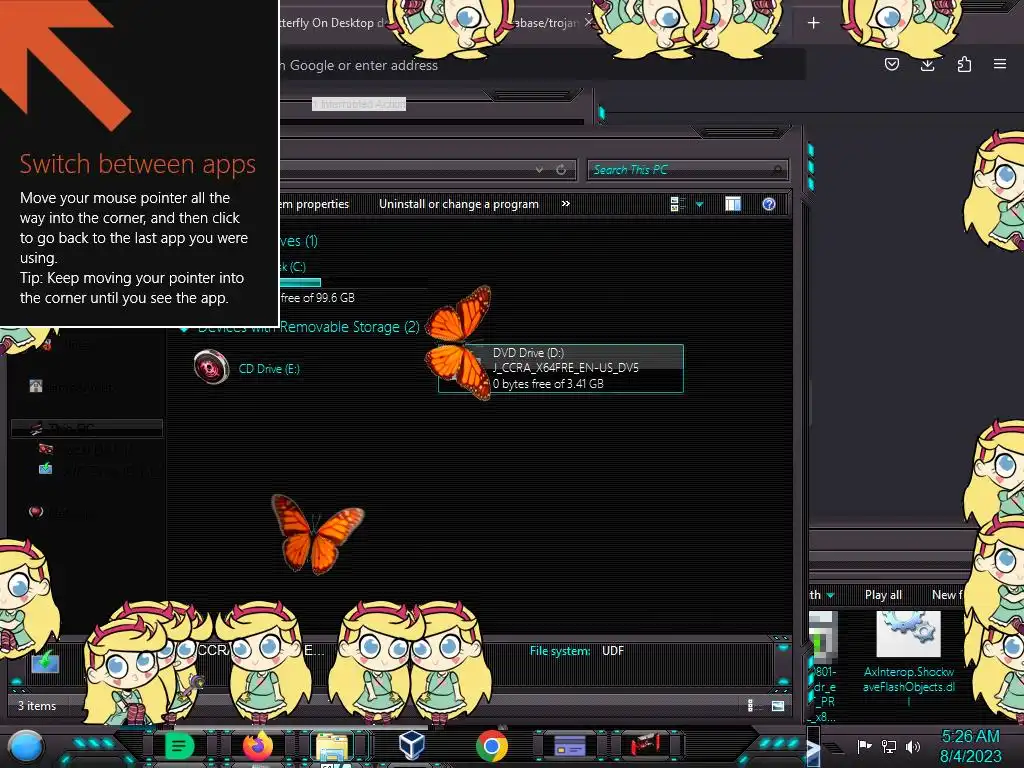Collapse Devices with Removable Storage group

tap(185, 328)
